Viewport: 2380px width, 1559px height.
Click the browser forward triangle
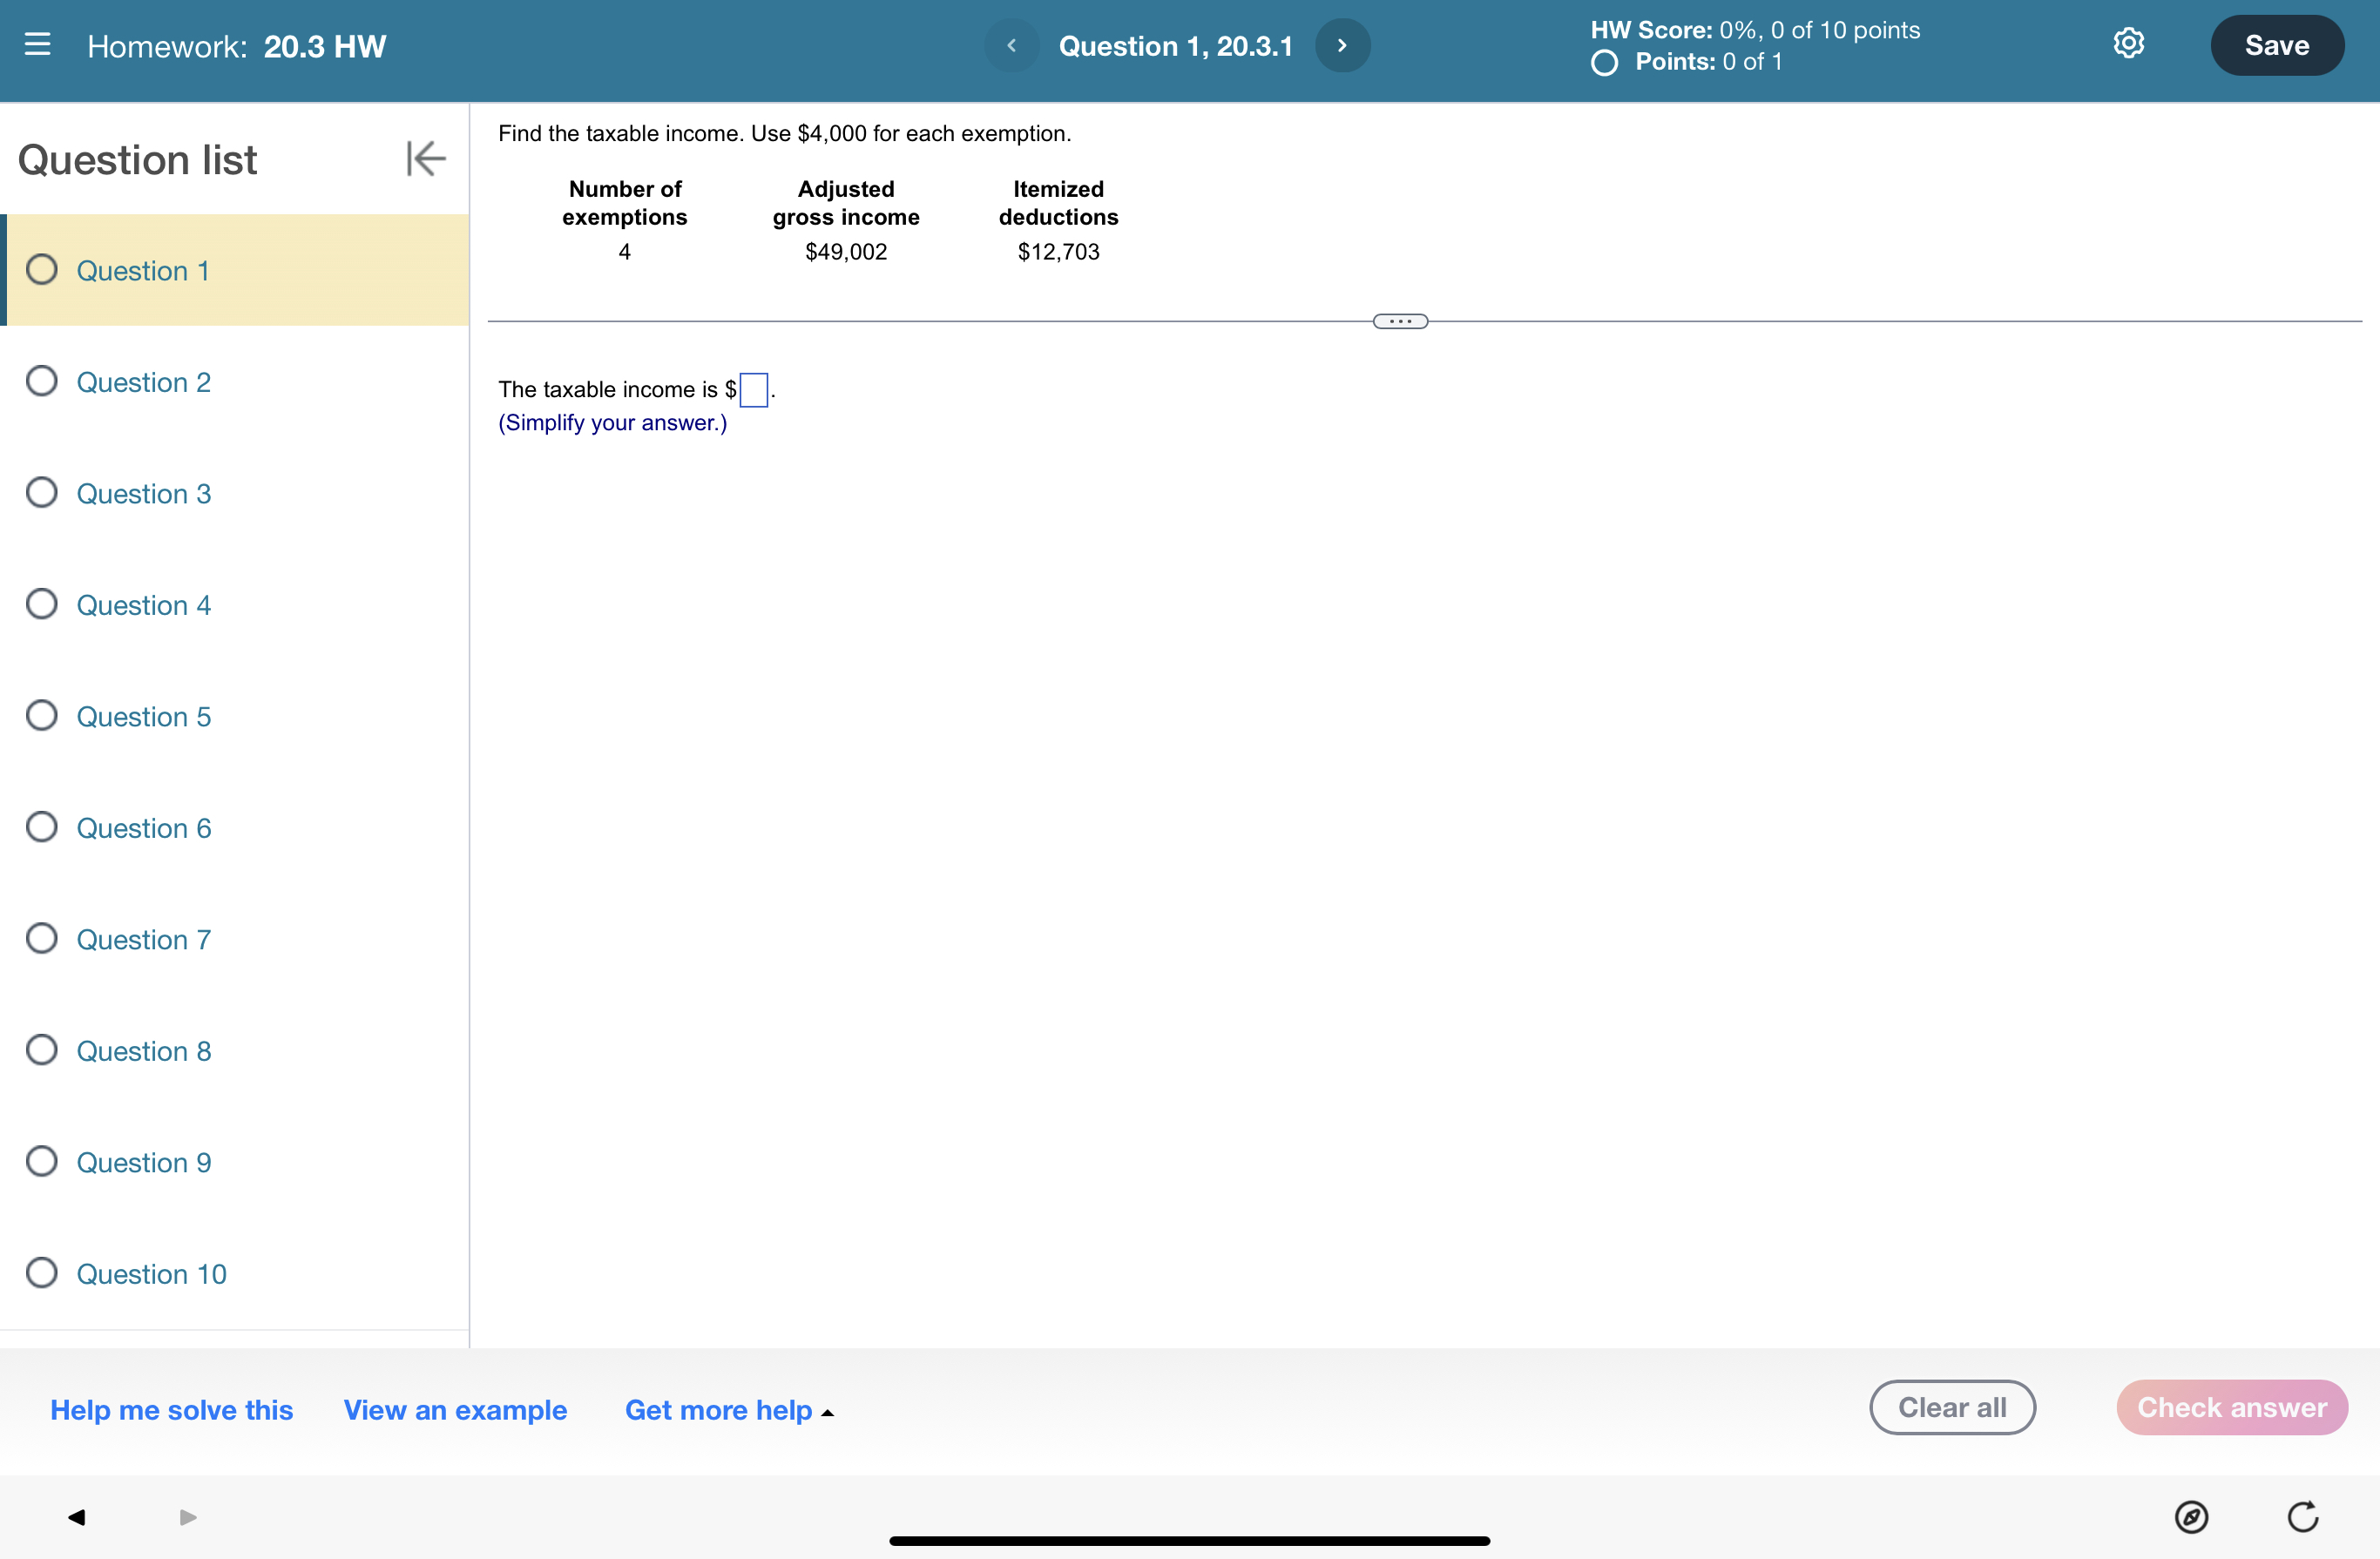click(187, 1517)
